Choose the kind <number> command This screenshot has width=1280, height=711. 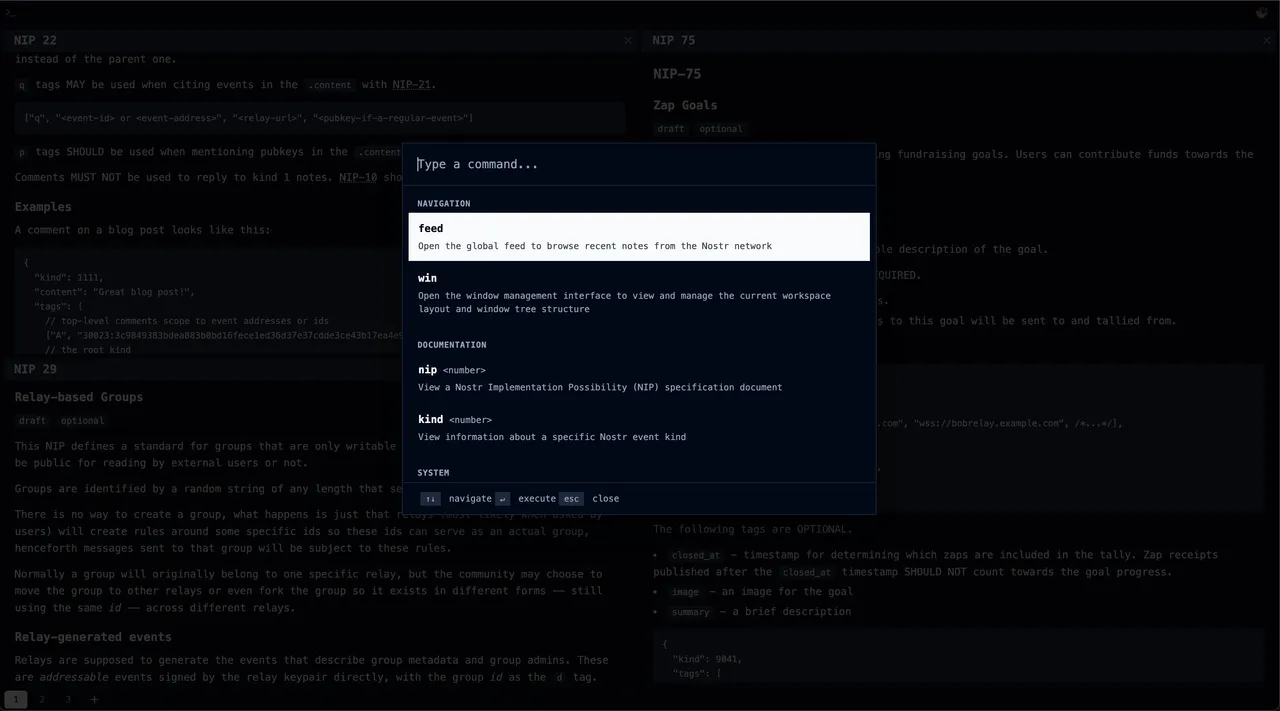coord(639,428)
